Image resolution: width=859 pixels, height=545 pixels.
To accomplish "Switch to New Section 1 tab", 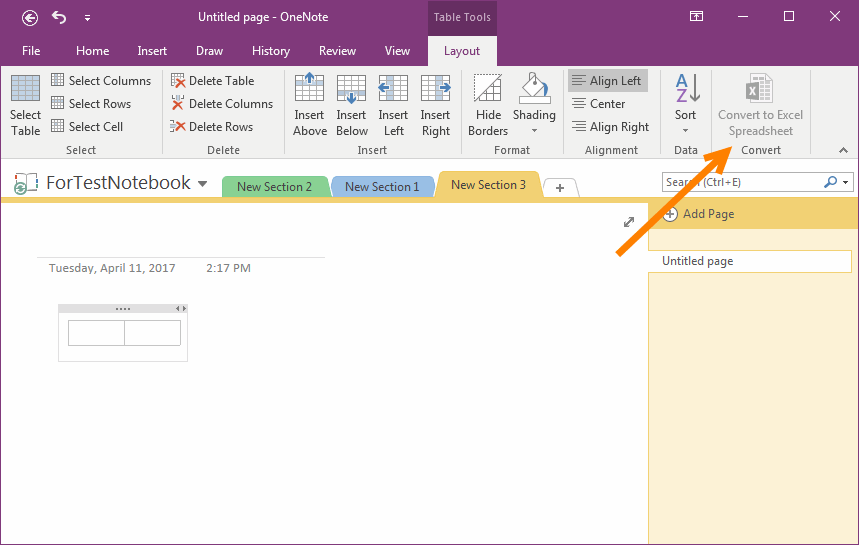I will tap(382, 187).
